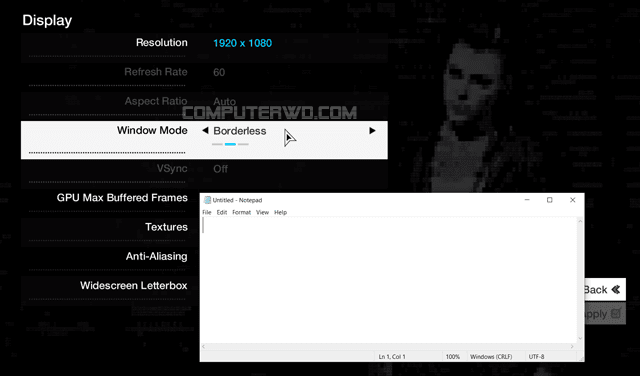Click Windows (CRLF) in Notepad status bar
The width and height of the screenshot is (640, 376).
click(491, 357)
